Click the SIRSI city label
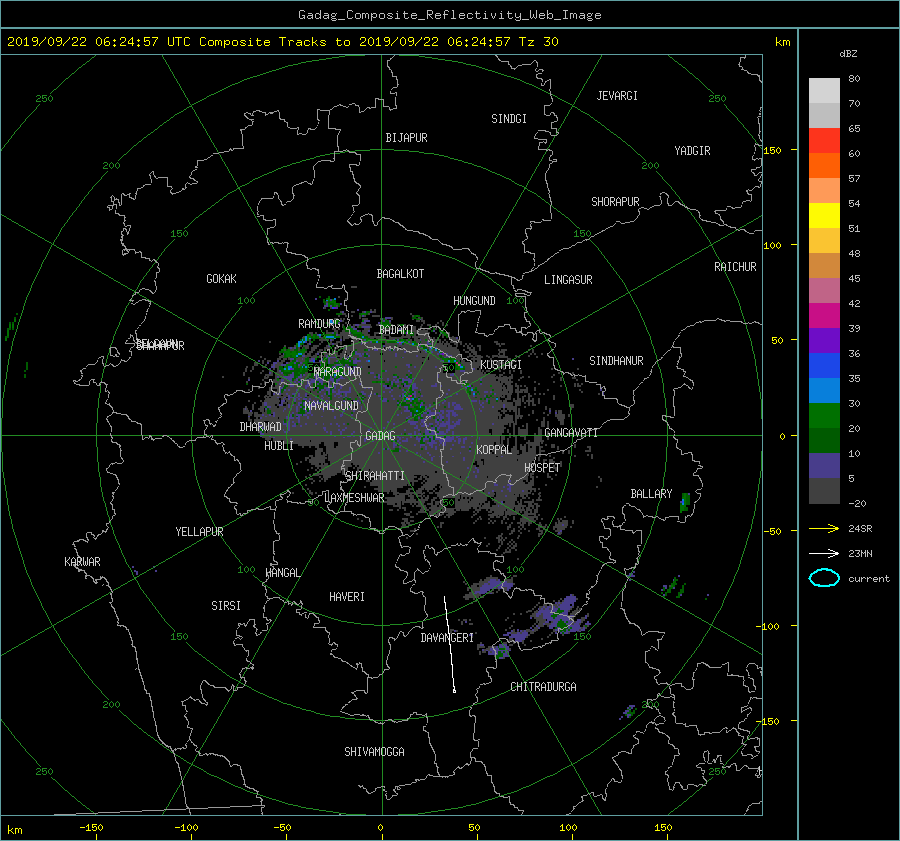Image resolution: width=900 pixels, height=841 pixels. pos(226,606)
